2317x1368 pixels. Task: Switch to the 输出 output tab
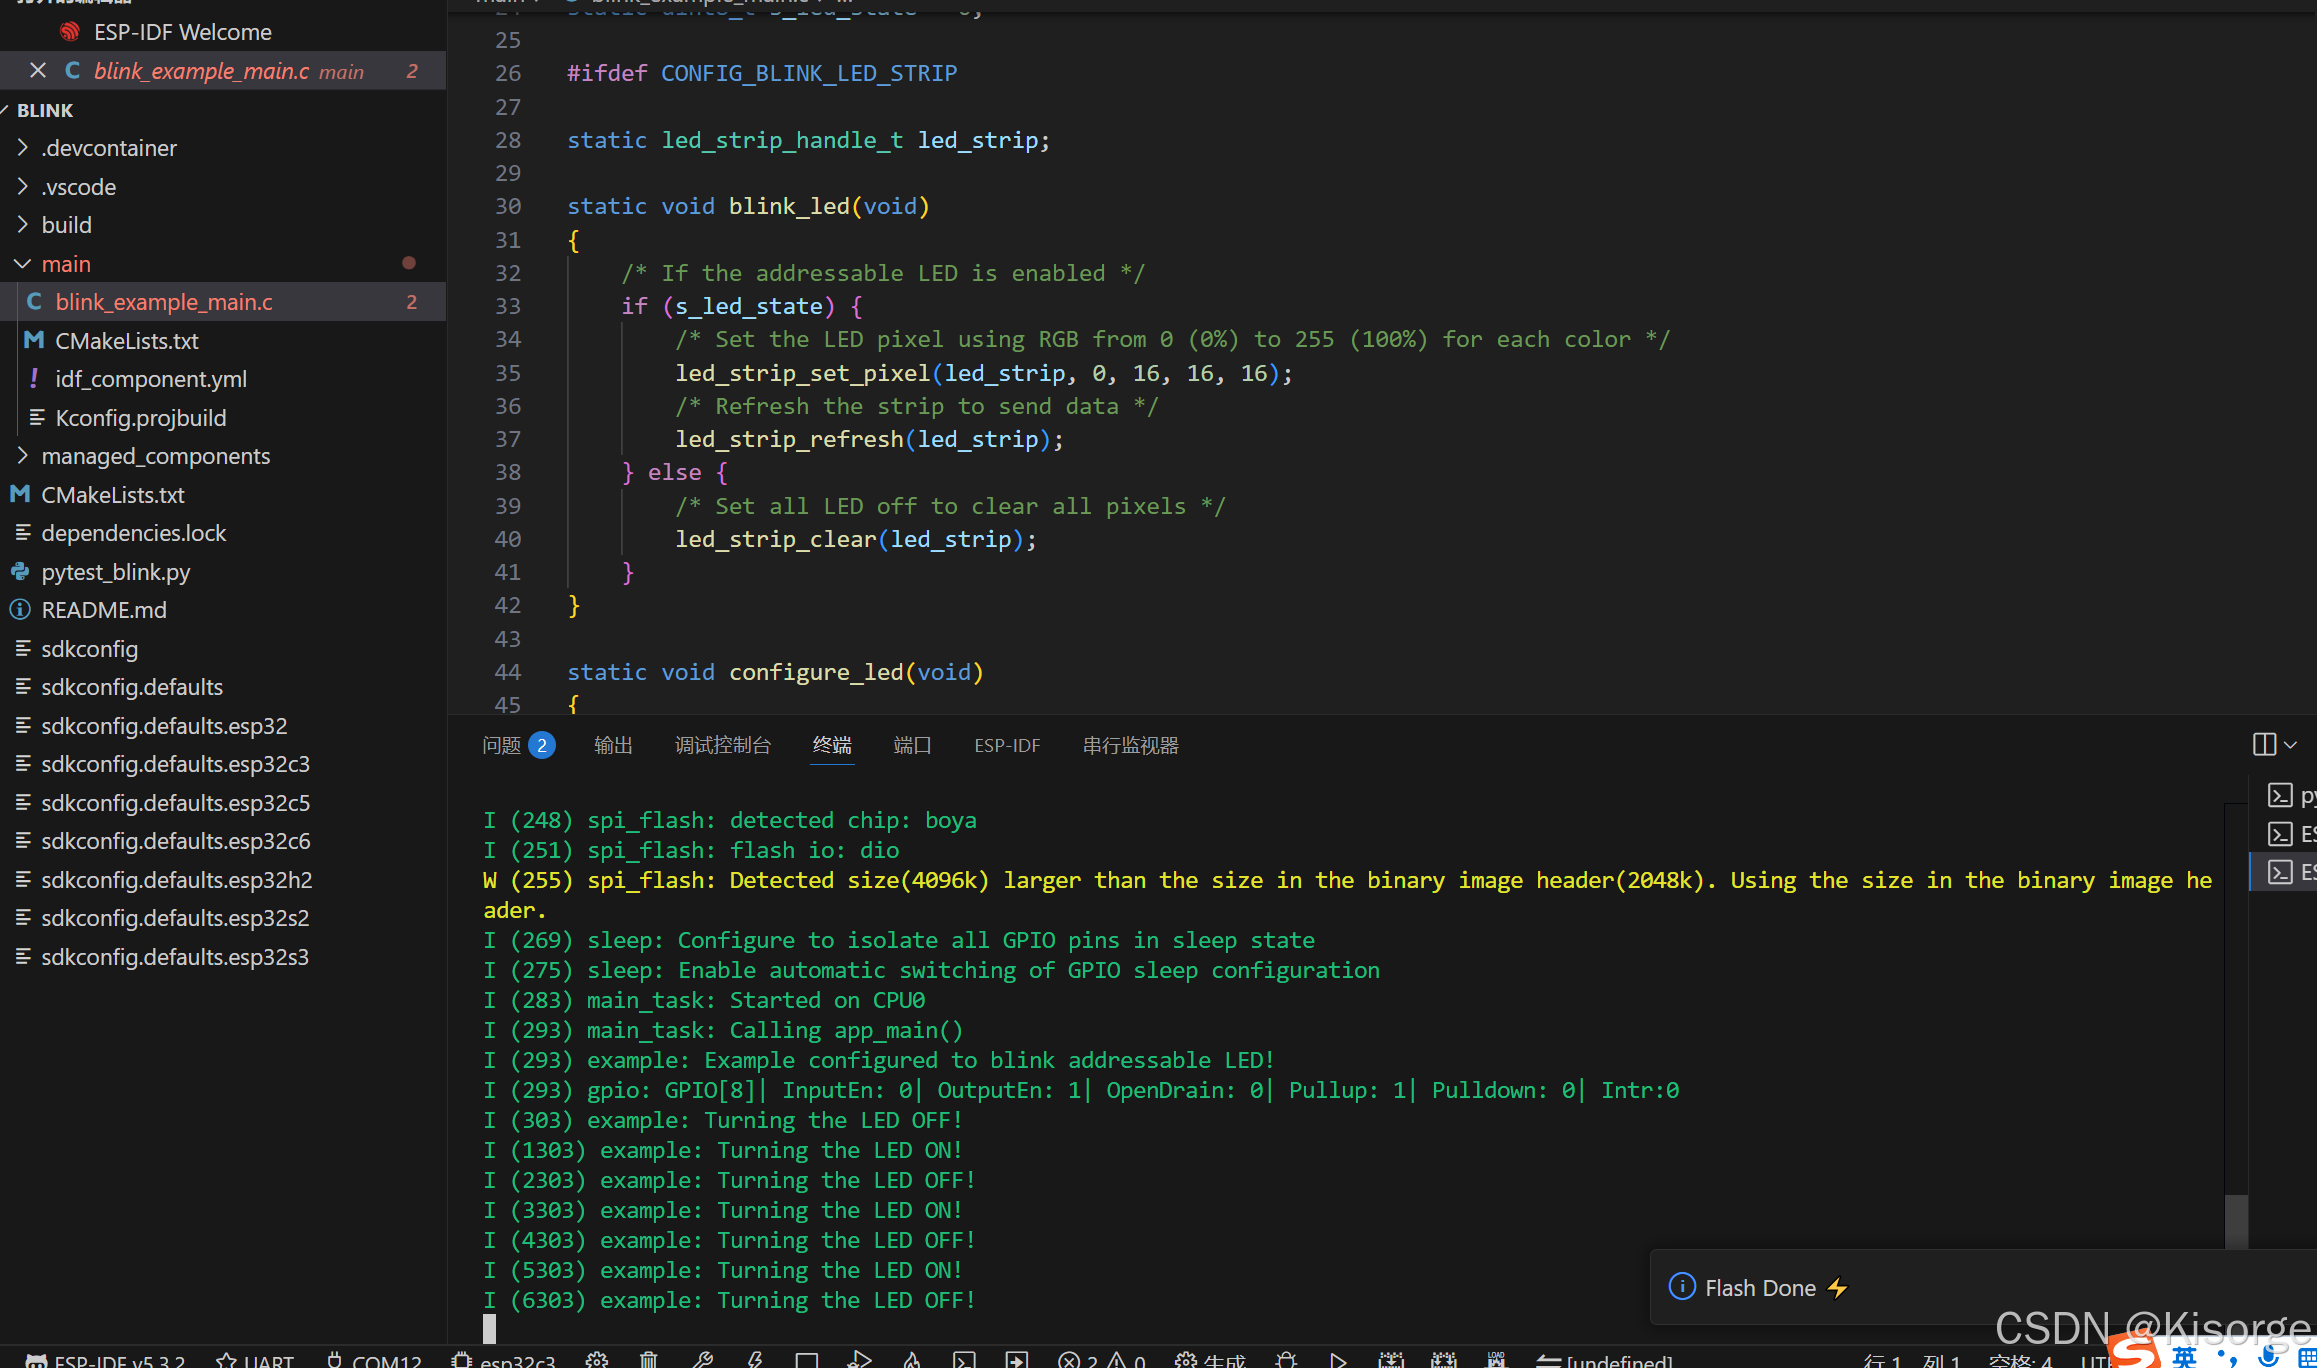point(613,746)
